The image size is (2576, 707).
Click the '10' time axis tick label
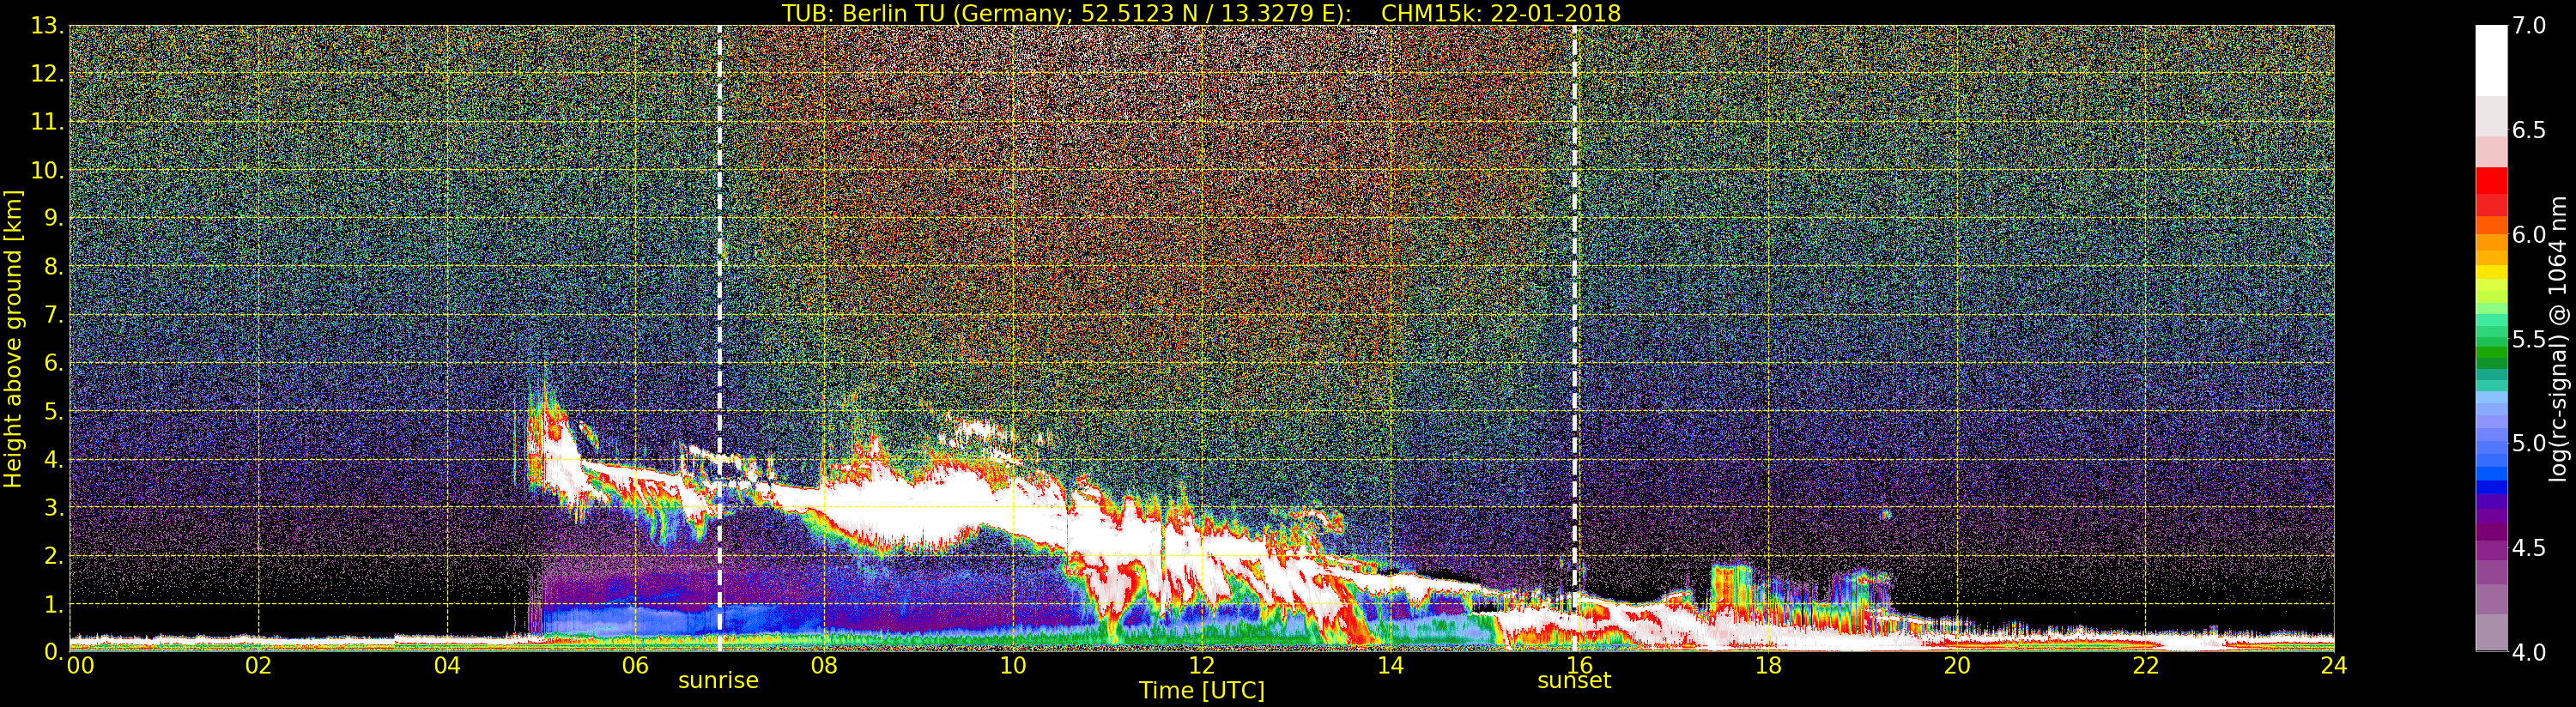tap(1013, 666)
